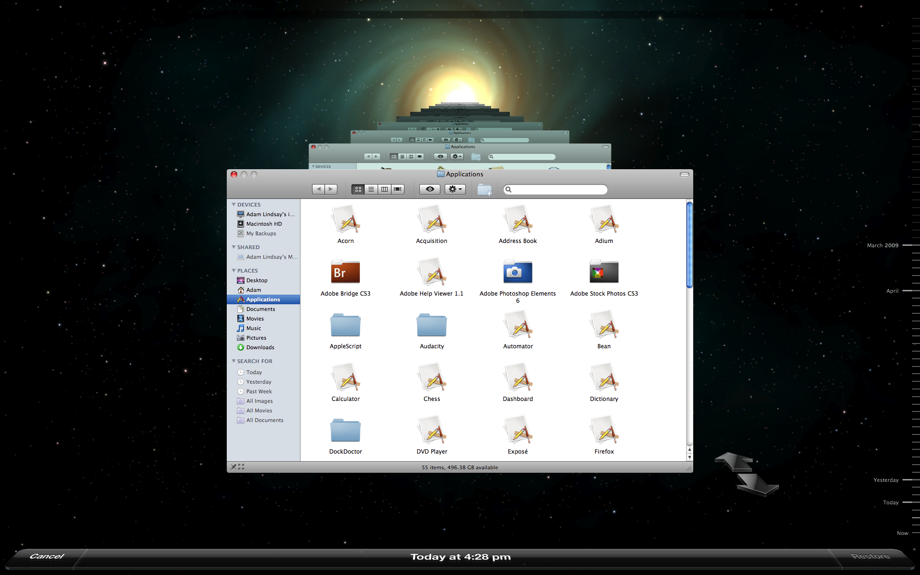Select the Acquisition app icon
Screen dimensions: 920x575
pyautogui.click(x=432, y=220)
